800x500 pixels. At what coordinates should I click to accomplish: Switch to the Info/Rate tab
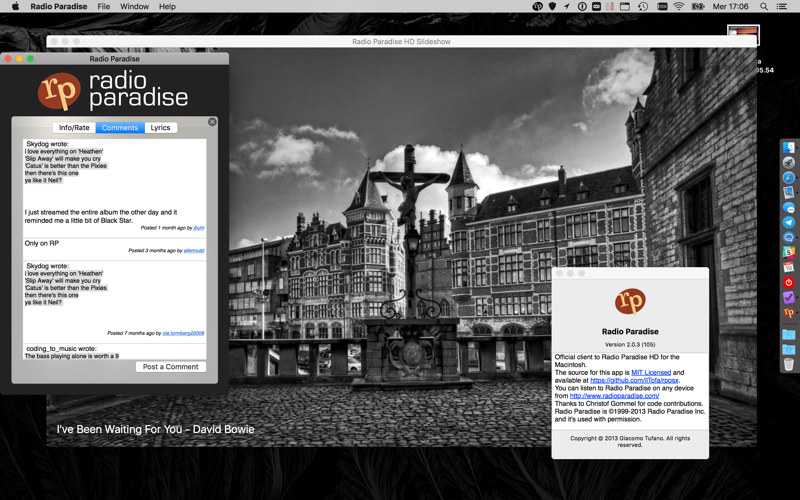coord(74,128)
